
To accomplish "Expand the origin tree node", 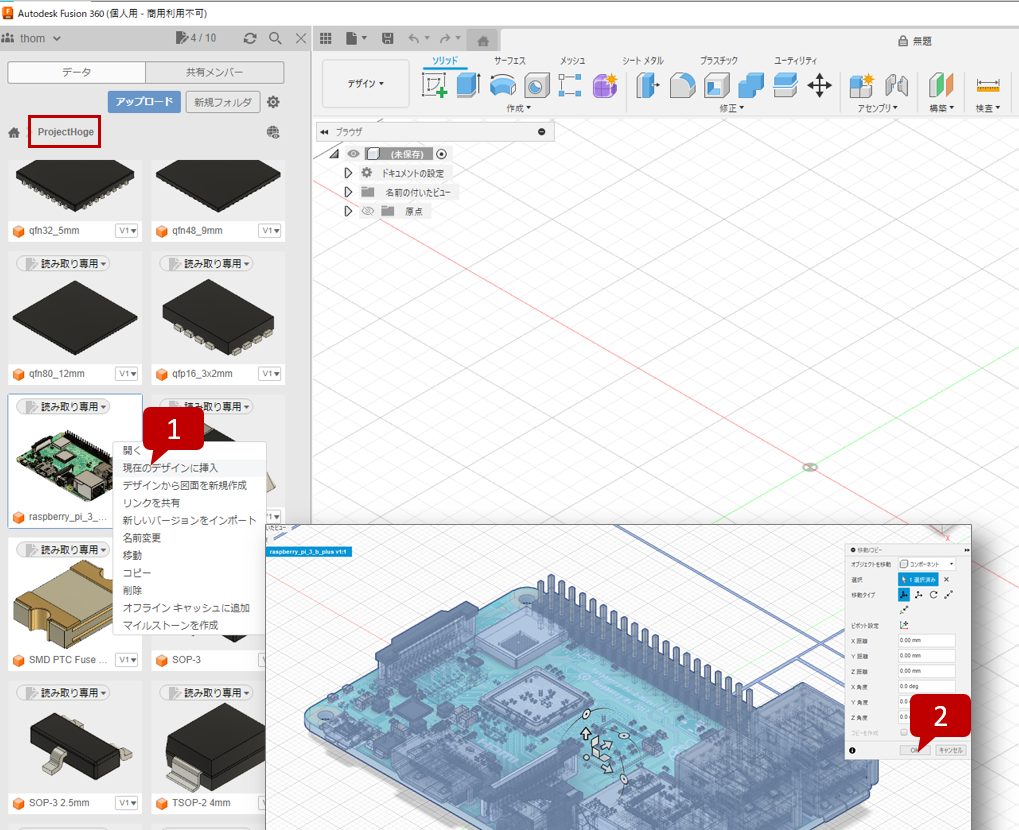I will [x=348, y=211].
